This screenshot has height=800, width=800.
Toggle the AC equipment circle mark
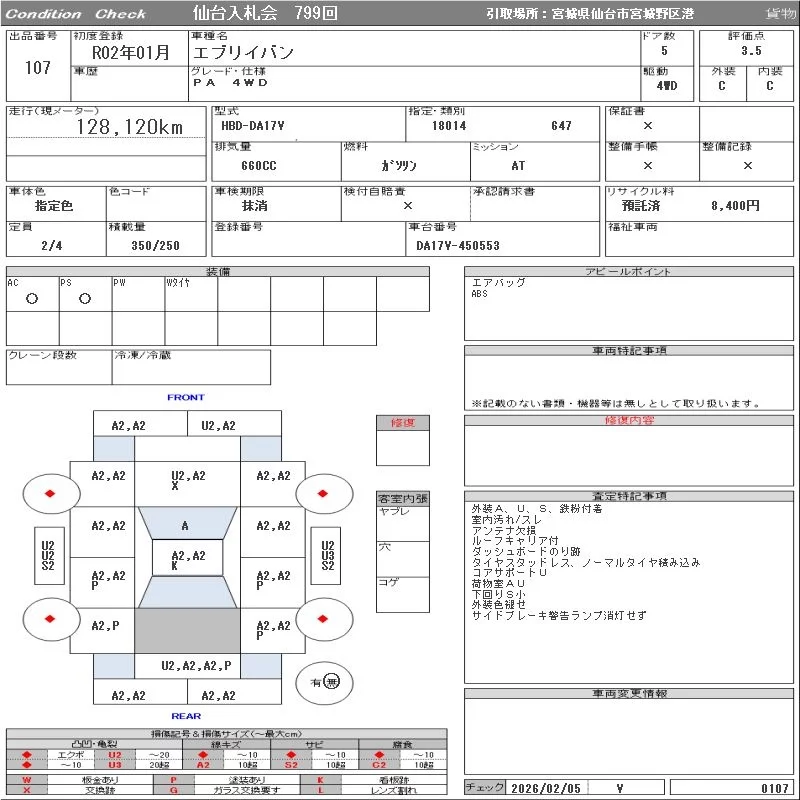pos(32,298)
